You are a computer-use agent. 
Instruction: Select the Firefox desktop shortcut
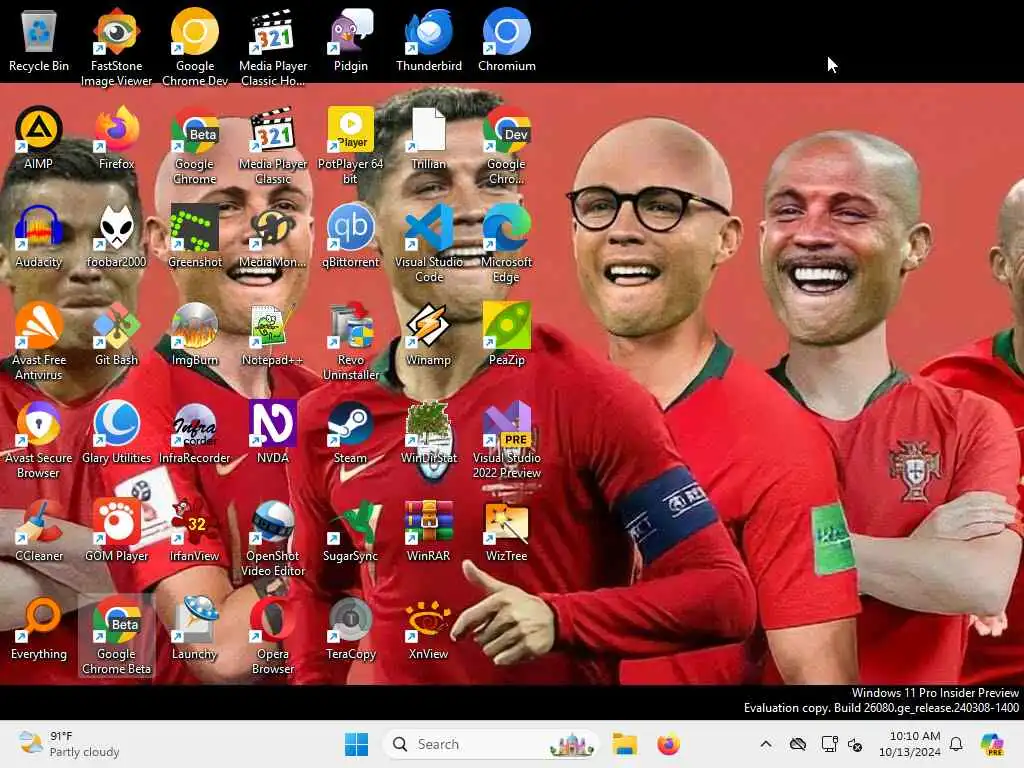click(x=116, y=138)
